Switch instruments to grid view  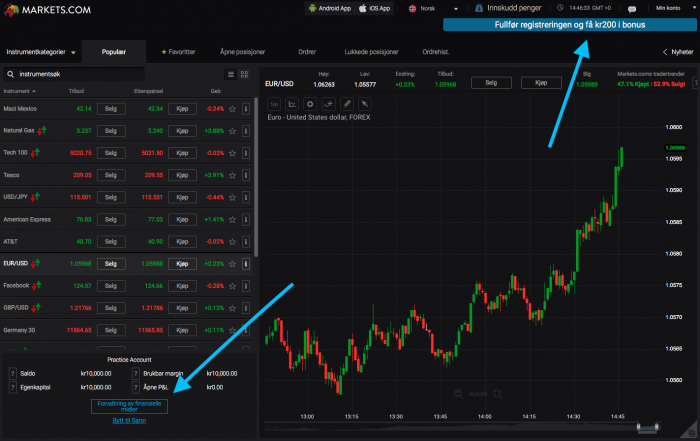(x=244, y=75)
